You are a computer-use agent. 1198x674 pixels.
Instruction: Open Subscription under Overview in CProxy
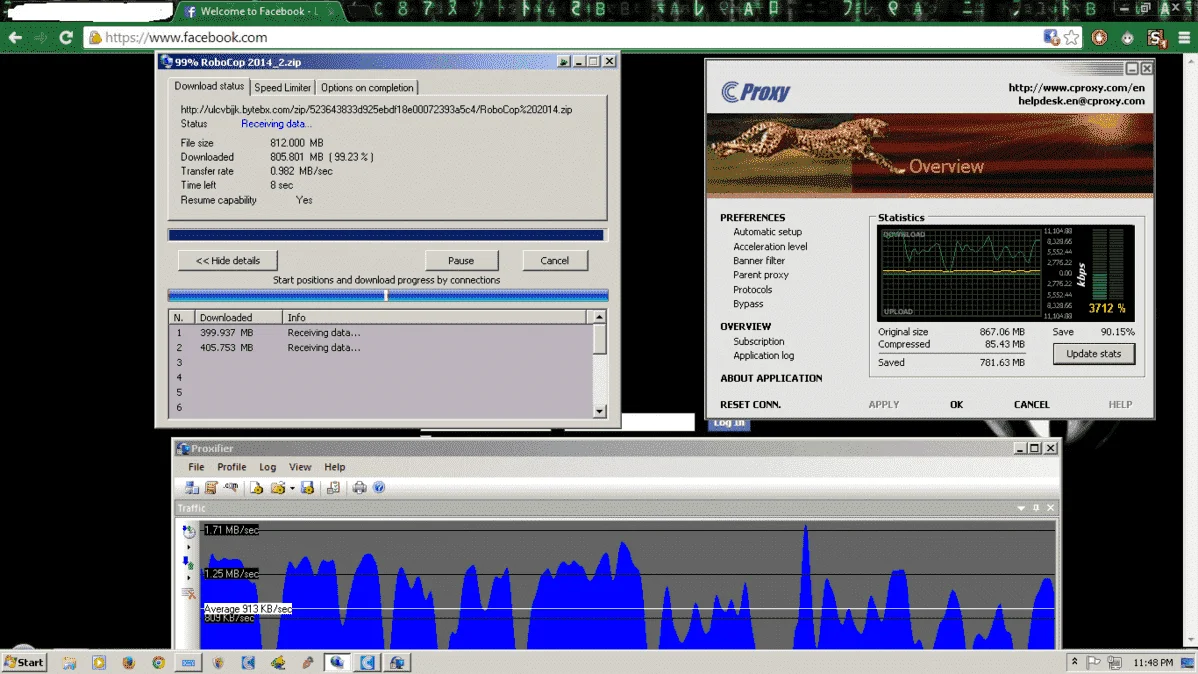[759, 342]
